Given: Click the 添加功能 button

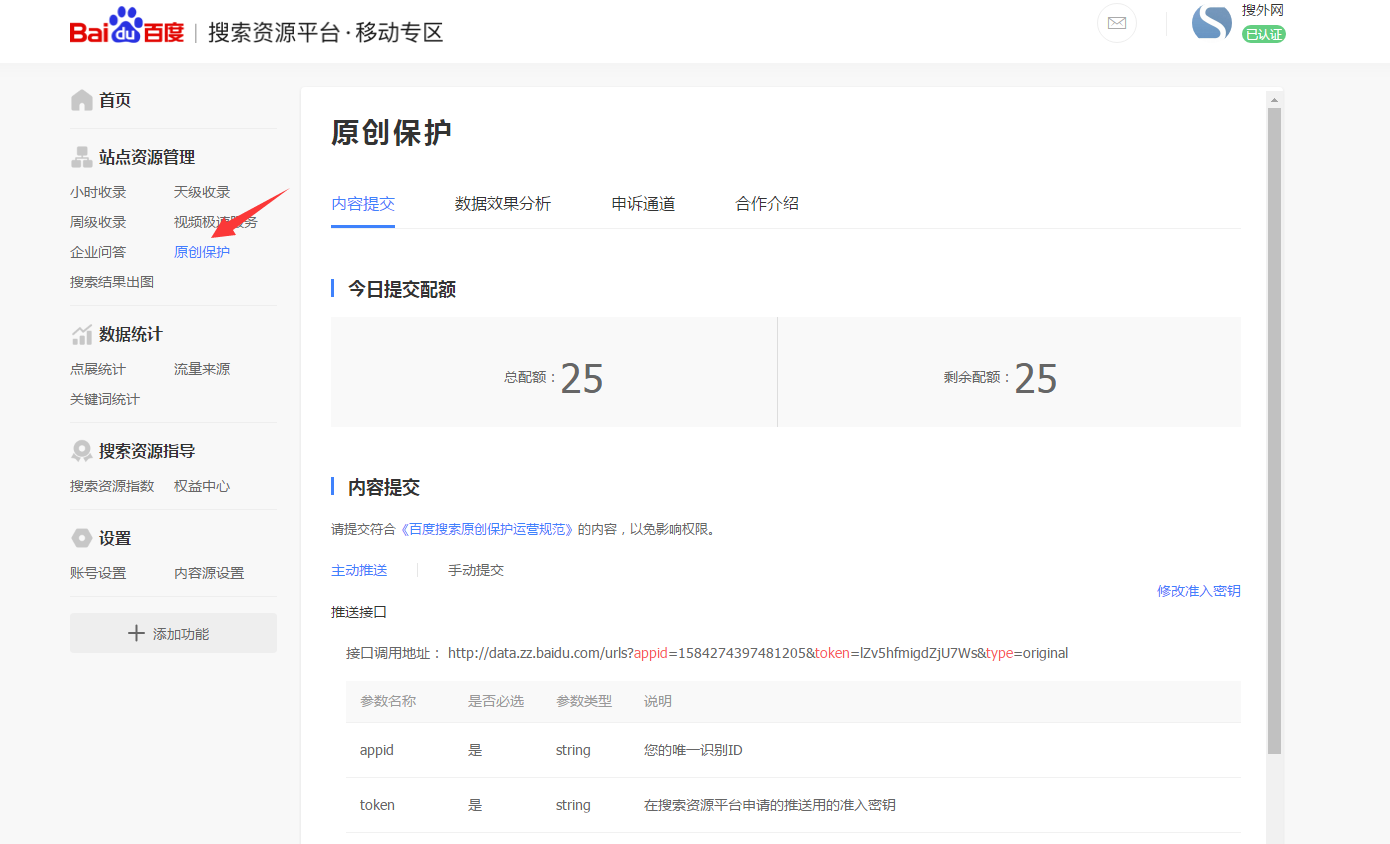Looking at the screenshot, I should pyautogui.click(x=172, y=633).
